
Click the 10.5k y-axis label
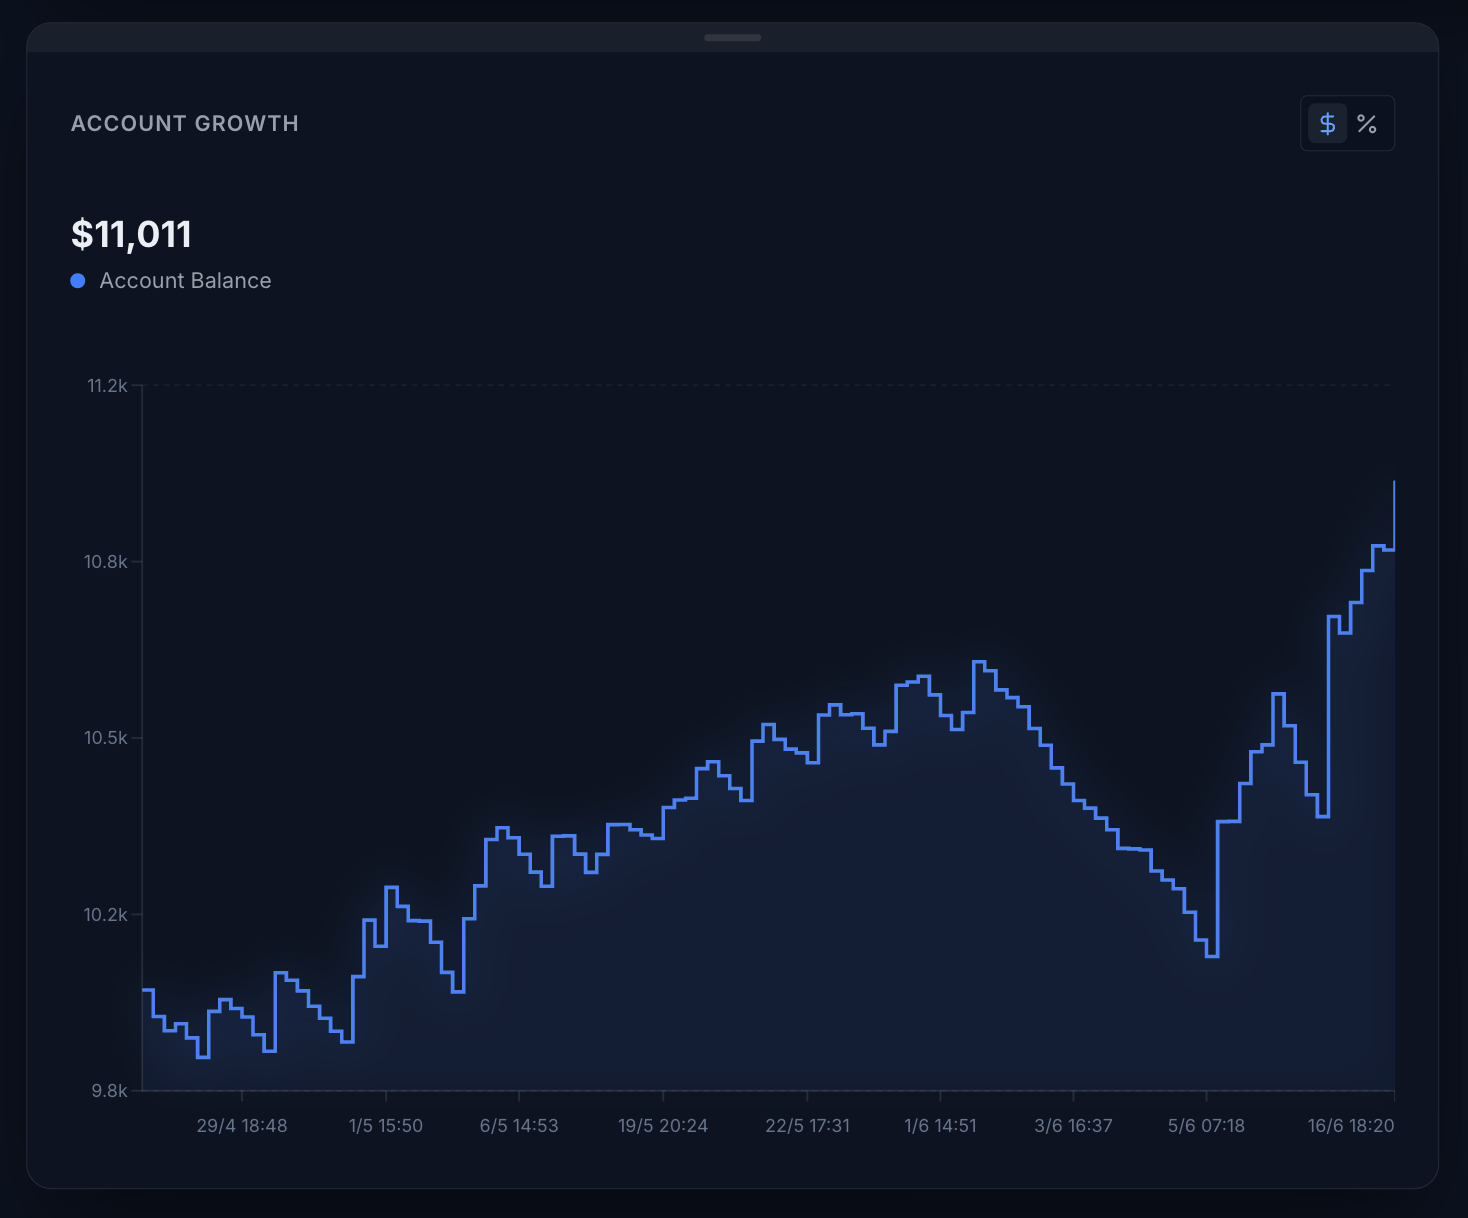pyautogui.click(x=106, y=738)
